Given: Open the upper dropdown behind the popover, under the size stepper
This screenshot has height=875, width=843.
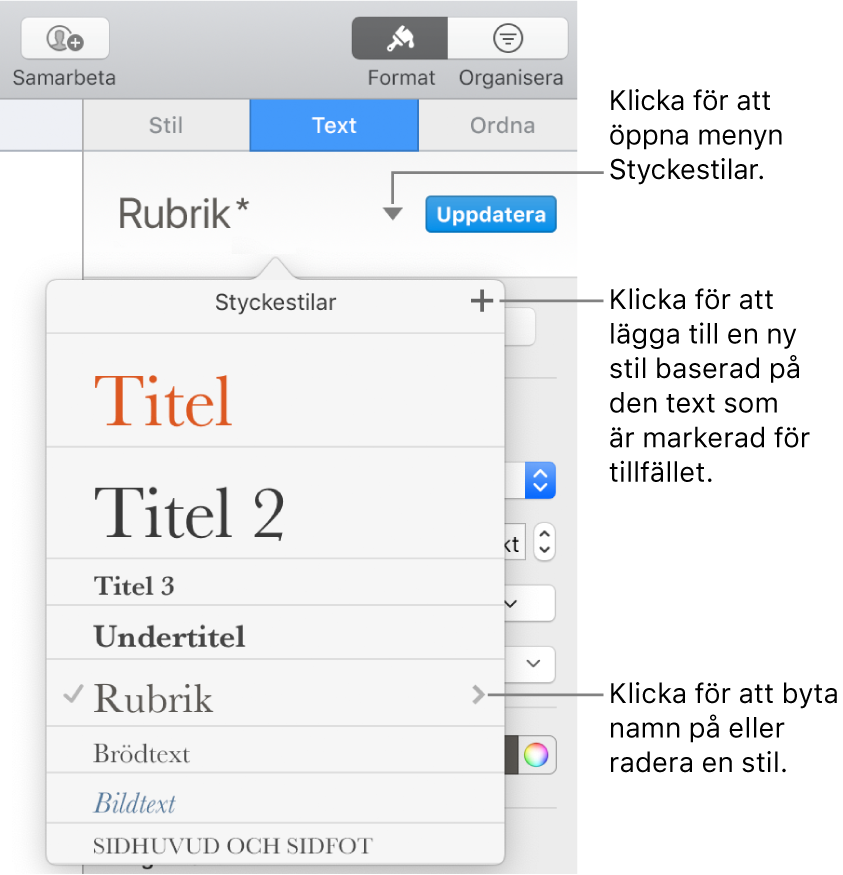Looking at the screenshot, I should (530, 603).
